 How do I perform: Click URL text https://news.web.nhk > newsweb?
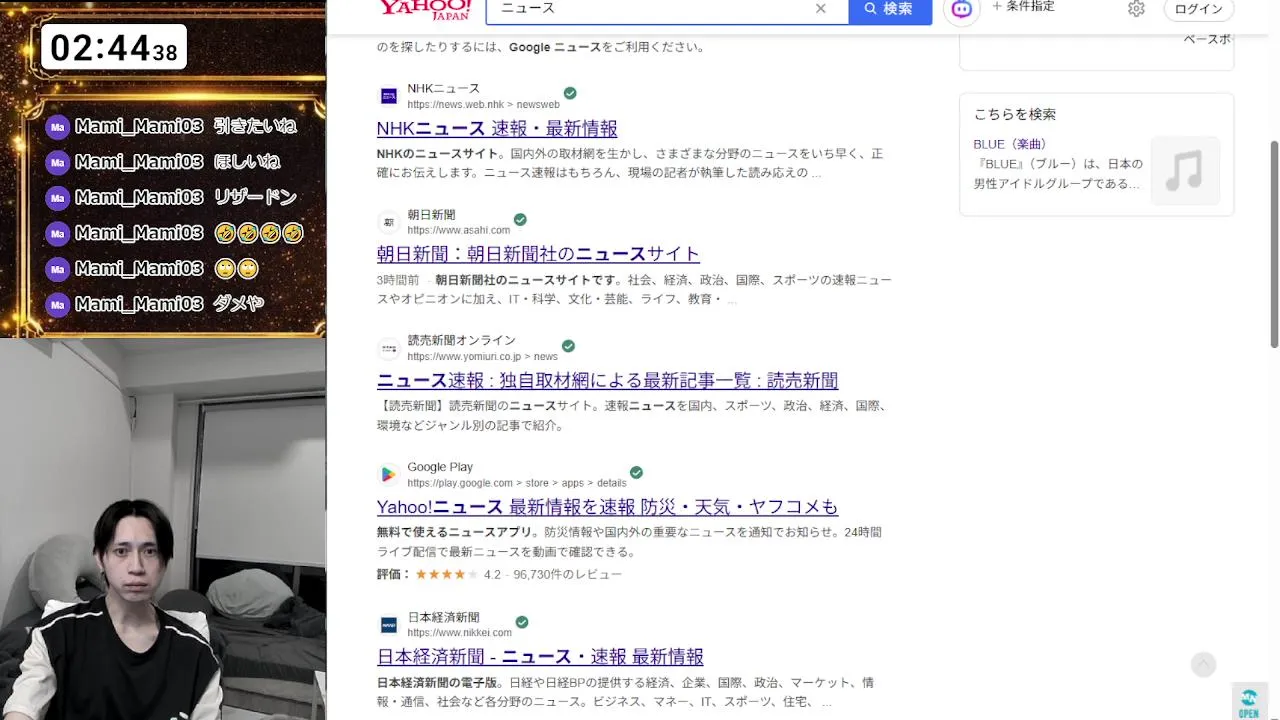click(483, 104)
